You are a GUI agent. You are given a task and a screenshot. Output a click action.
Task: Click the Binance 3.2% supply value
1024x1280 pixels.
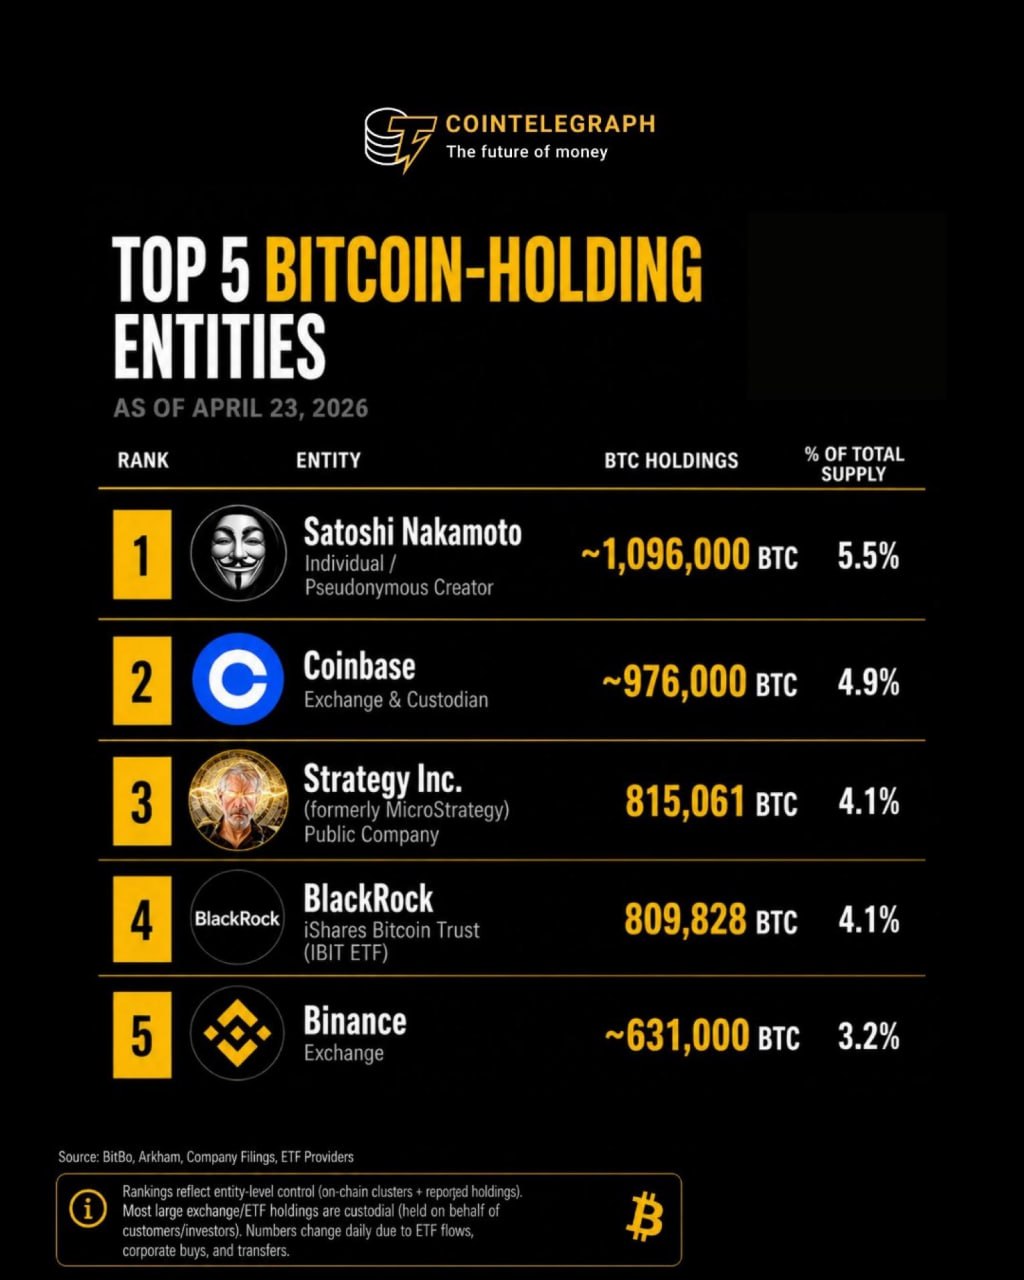point(868,1037)
